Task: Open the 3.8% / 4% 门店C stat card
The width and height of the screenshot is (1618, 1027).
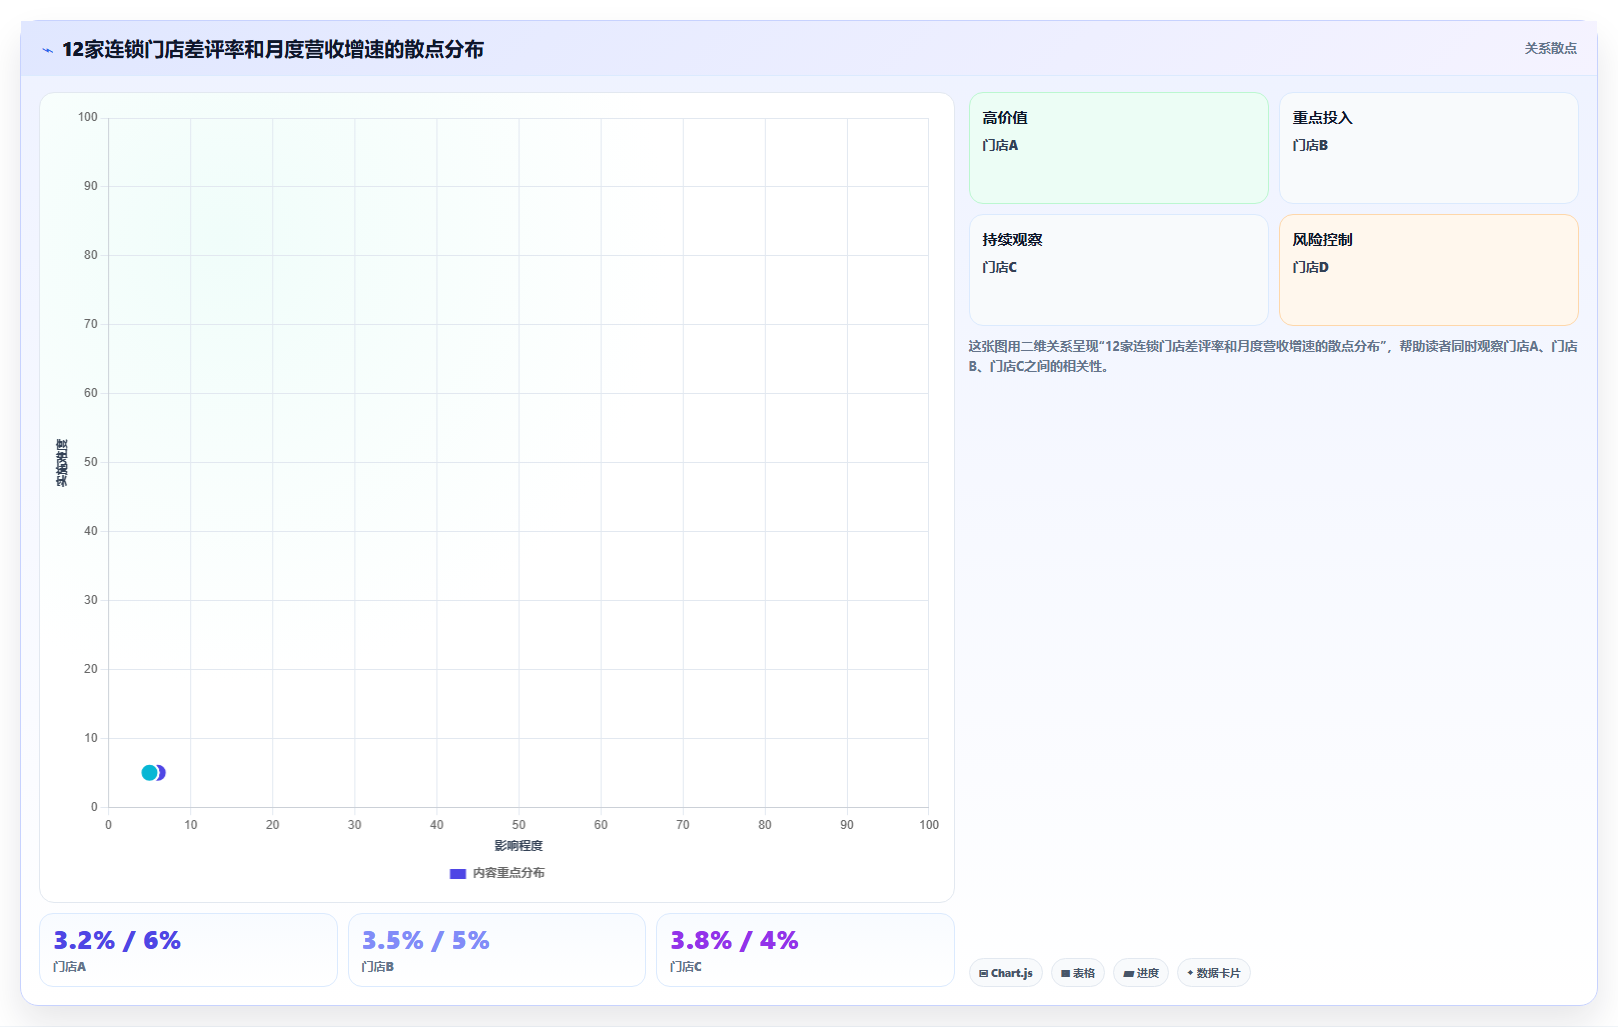Action: pyautogui.click(x=805, y=950)
